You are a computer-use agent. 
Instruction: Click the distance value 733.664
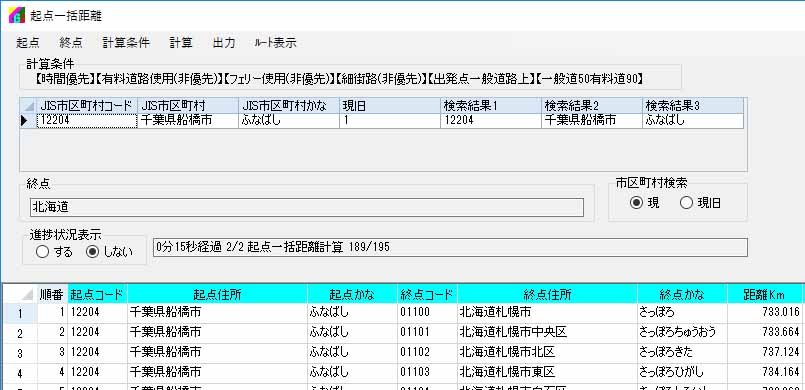pyautogui.click(x=764, y=333)
